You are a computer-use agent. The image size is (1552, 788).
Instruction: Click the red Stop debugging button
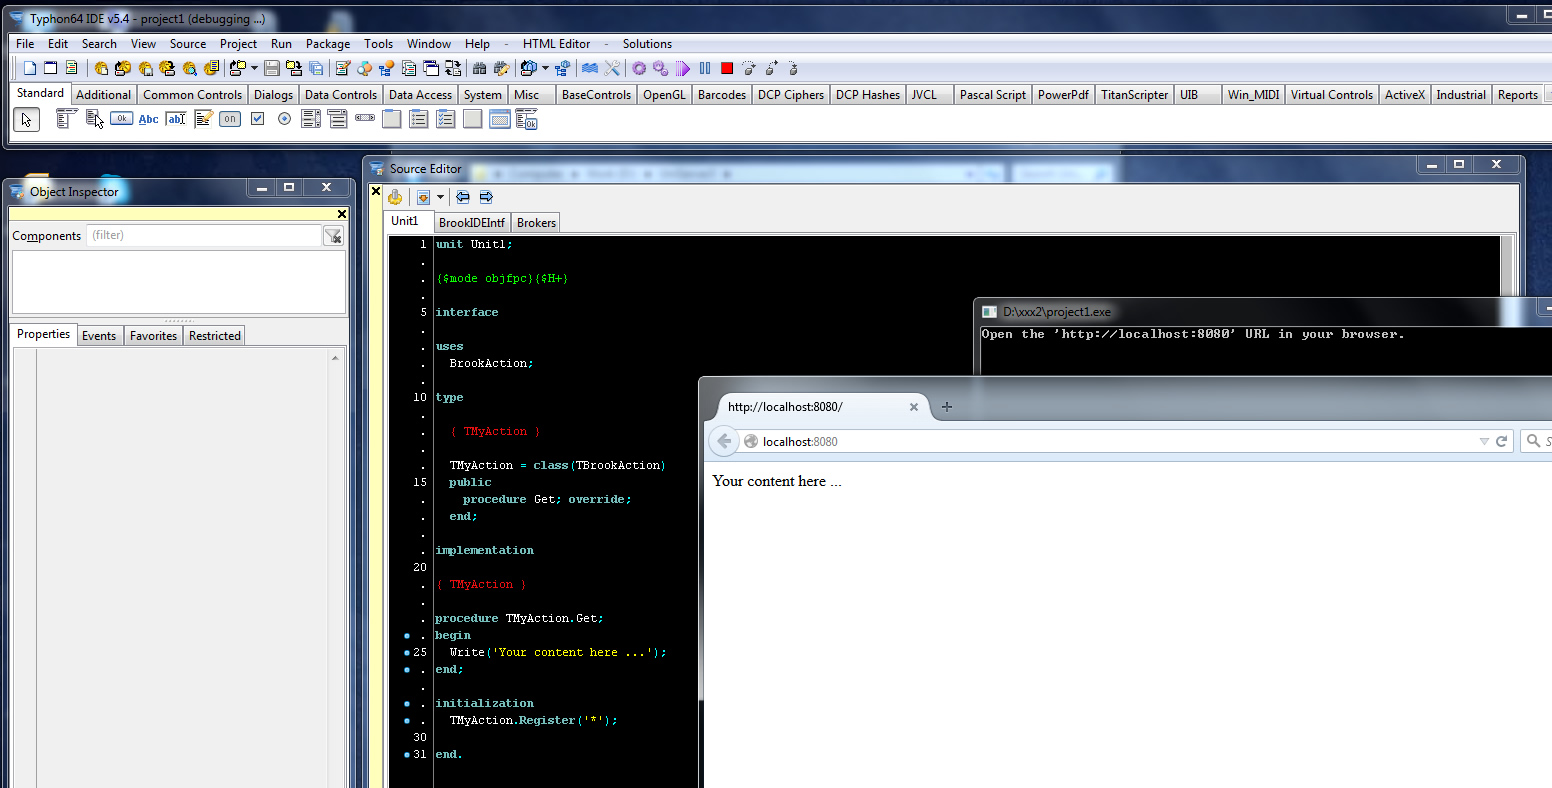(x=727, y=69)
